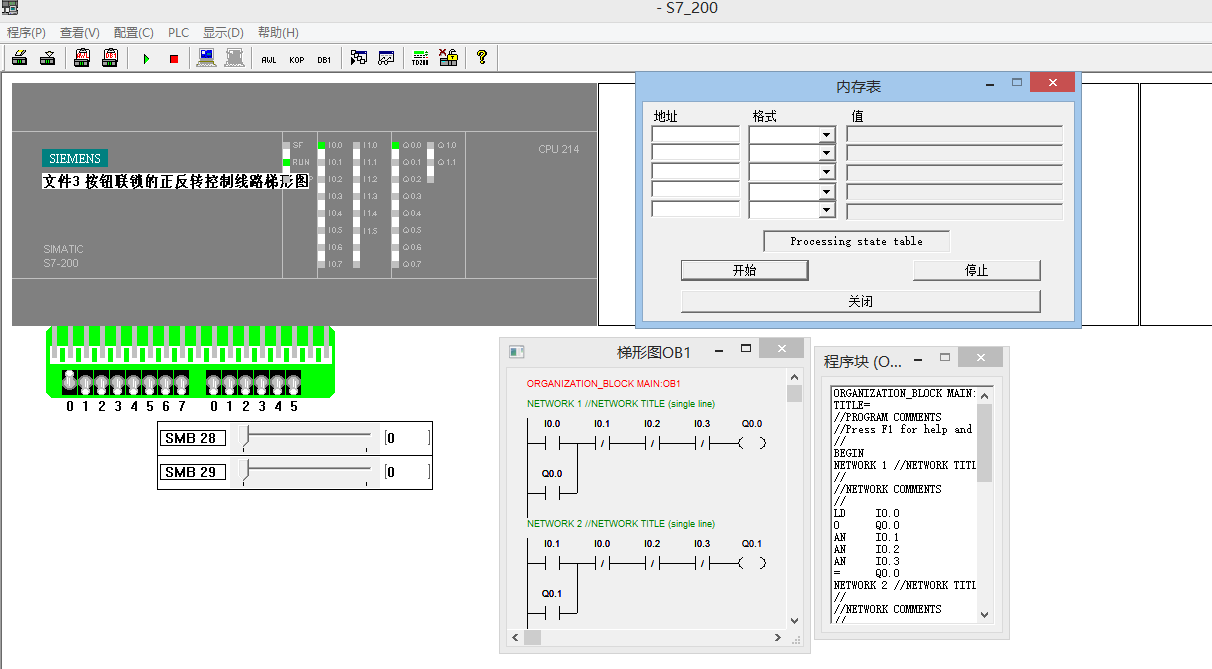Image resolution: width=1212 pixels, height=669 pixels.
Task: Click the down arrow of 梯形图OB1 vertical scrollbar
Action: pos(795,621)
